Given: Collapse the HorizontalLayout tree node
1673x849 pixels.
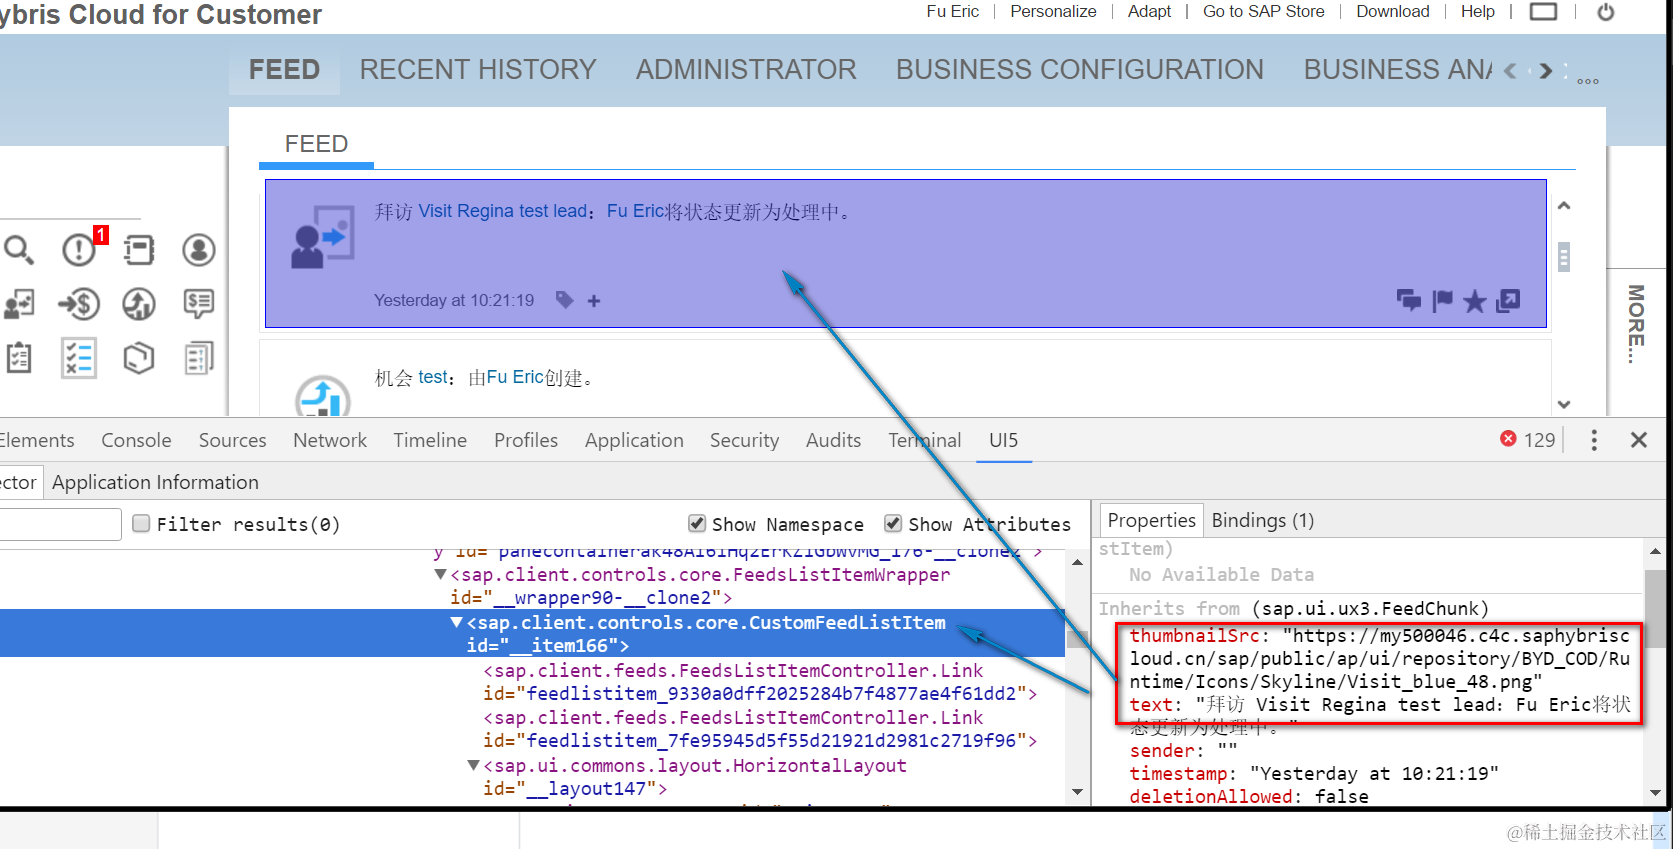Looking at the screenshot, I should pos(473,765).
